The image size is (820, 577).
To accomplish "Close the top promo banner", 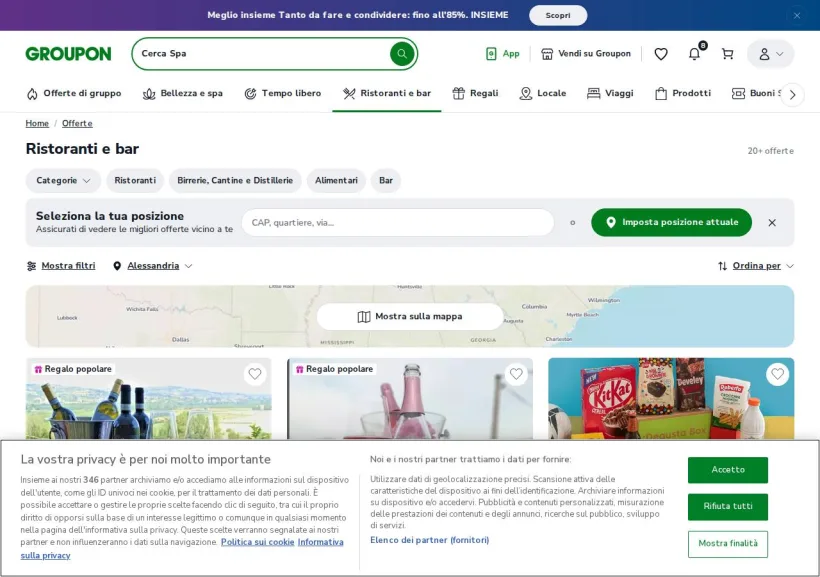I will [796, 15].
